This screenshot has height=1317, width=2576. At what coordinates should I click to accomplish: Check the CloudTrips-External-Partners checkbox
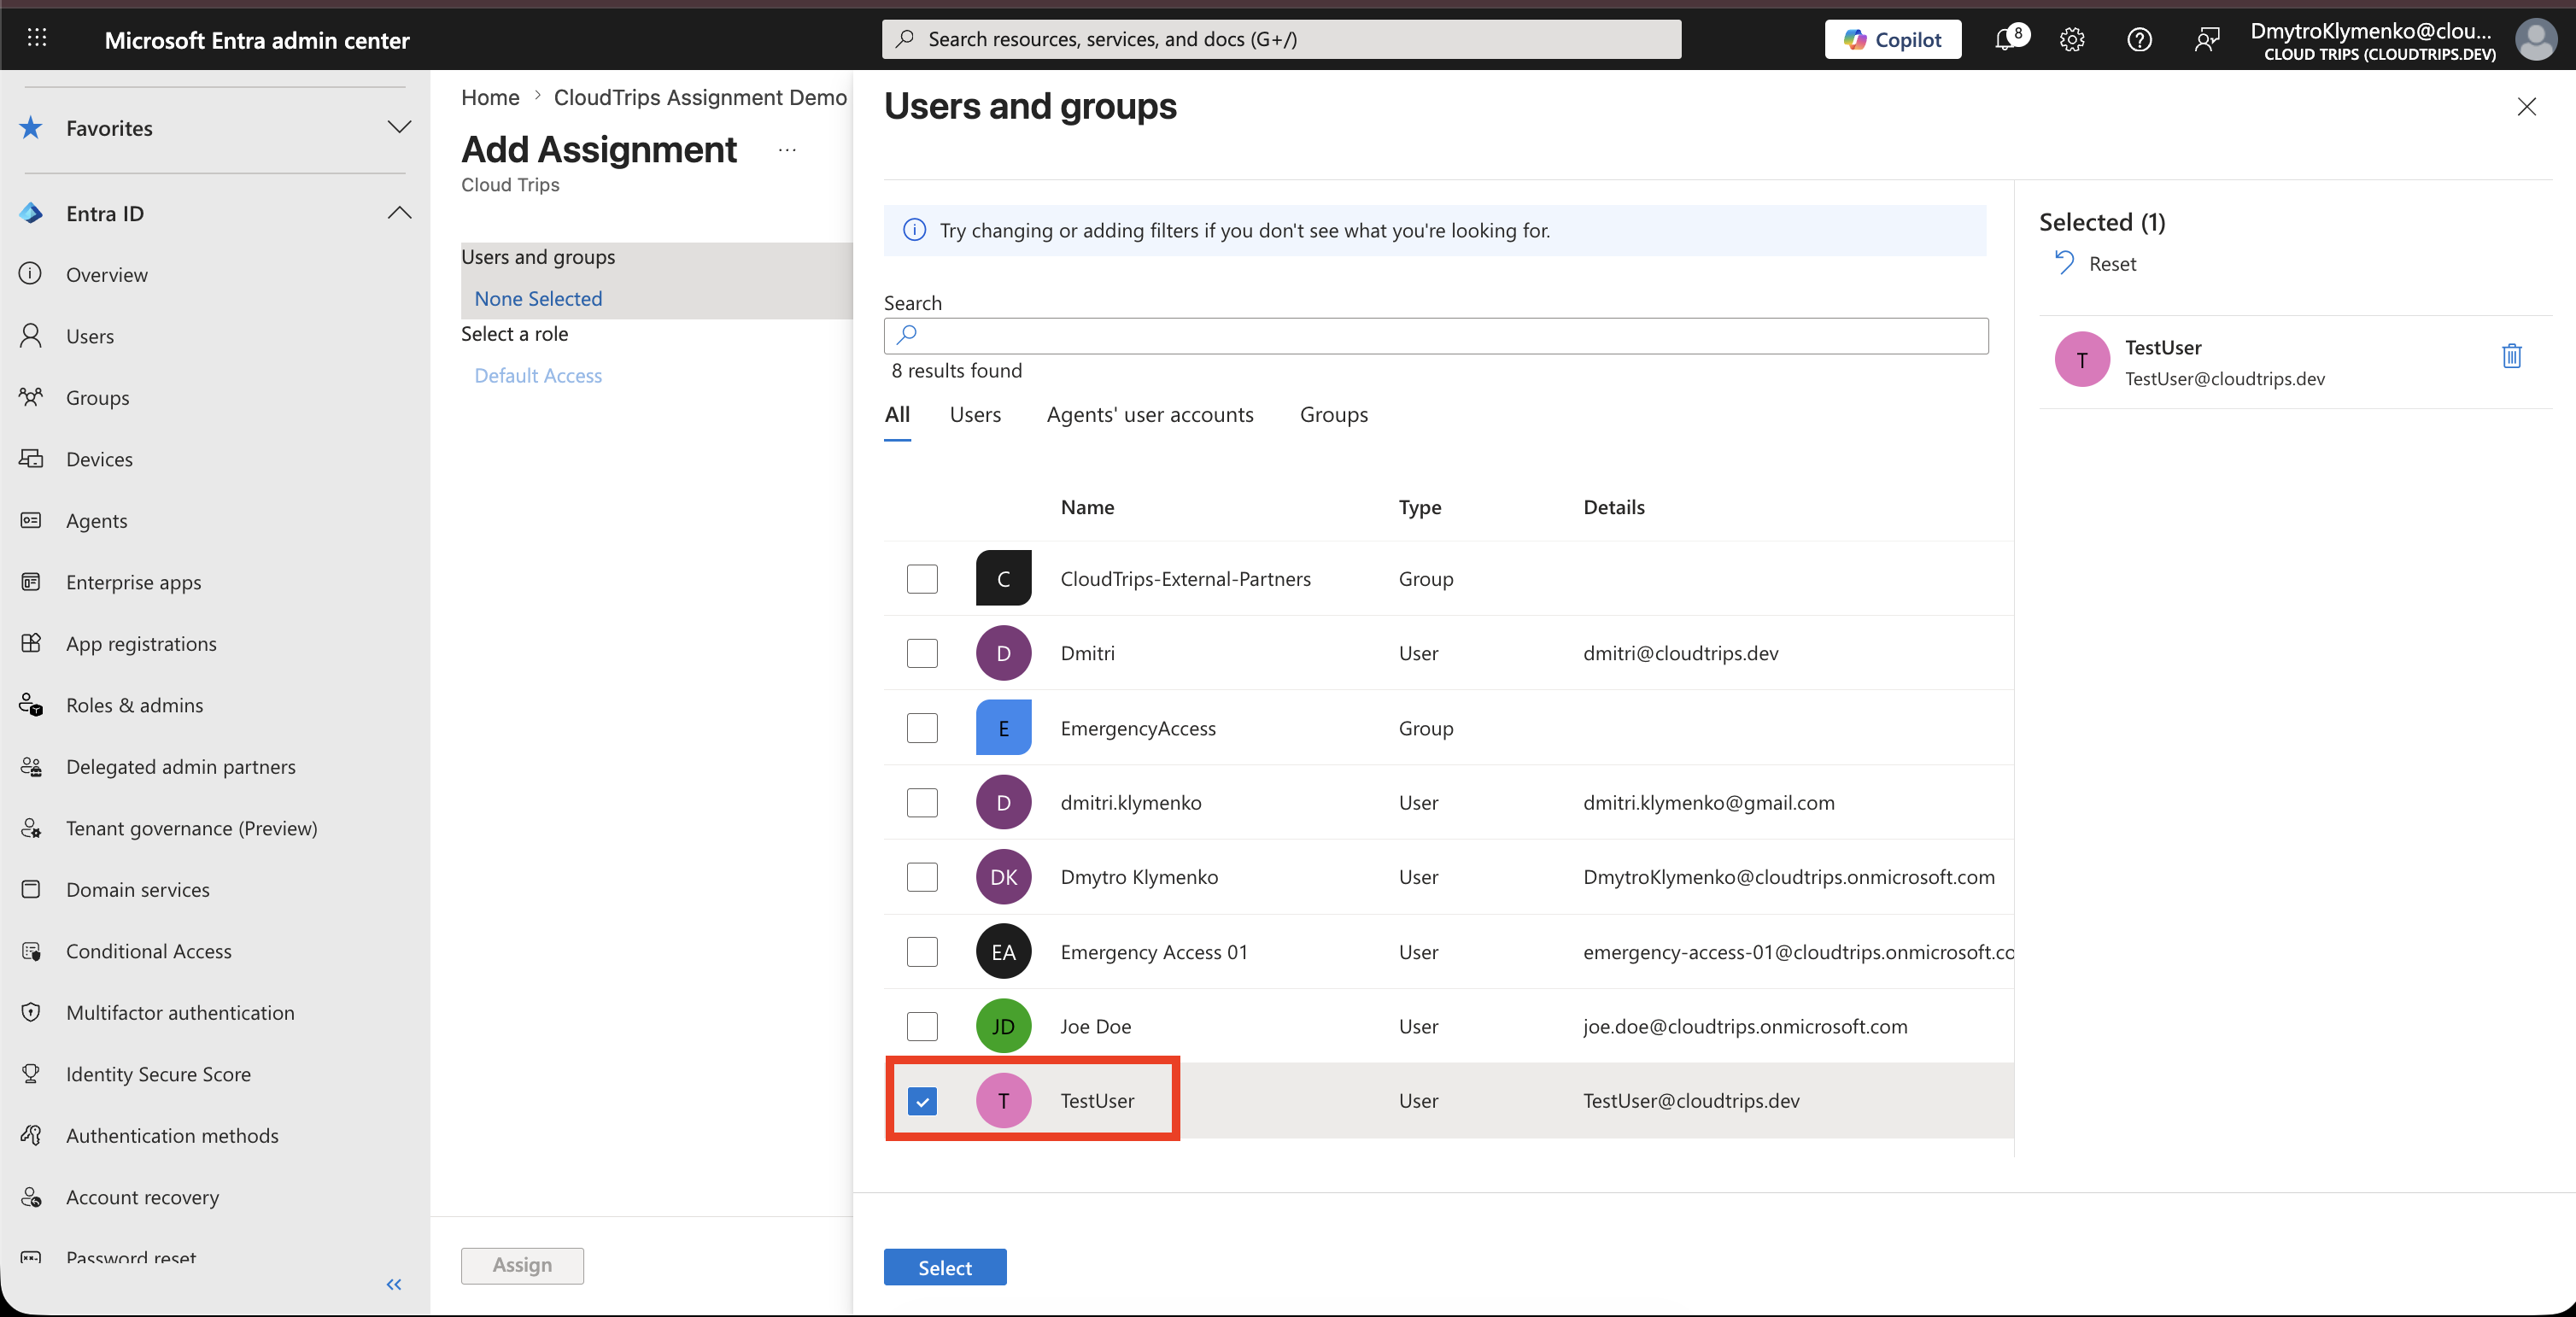click(x=922, y=578)
